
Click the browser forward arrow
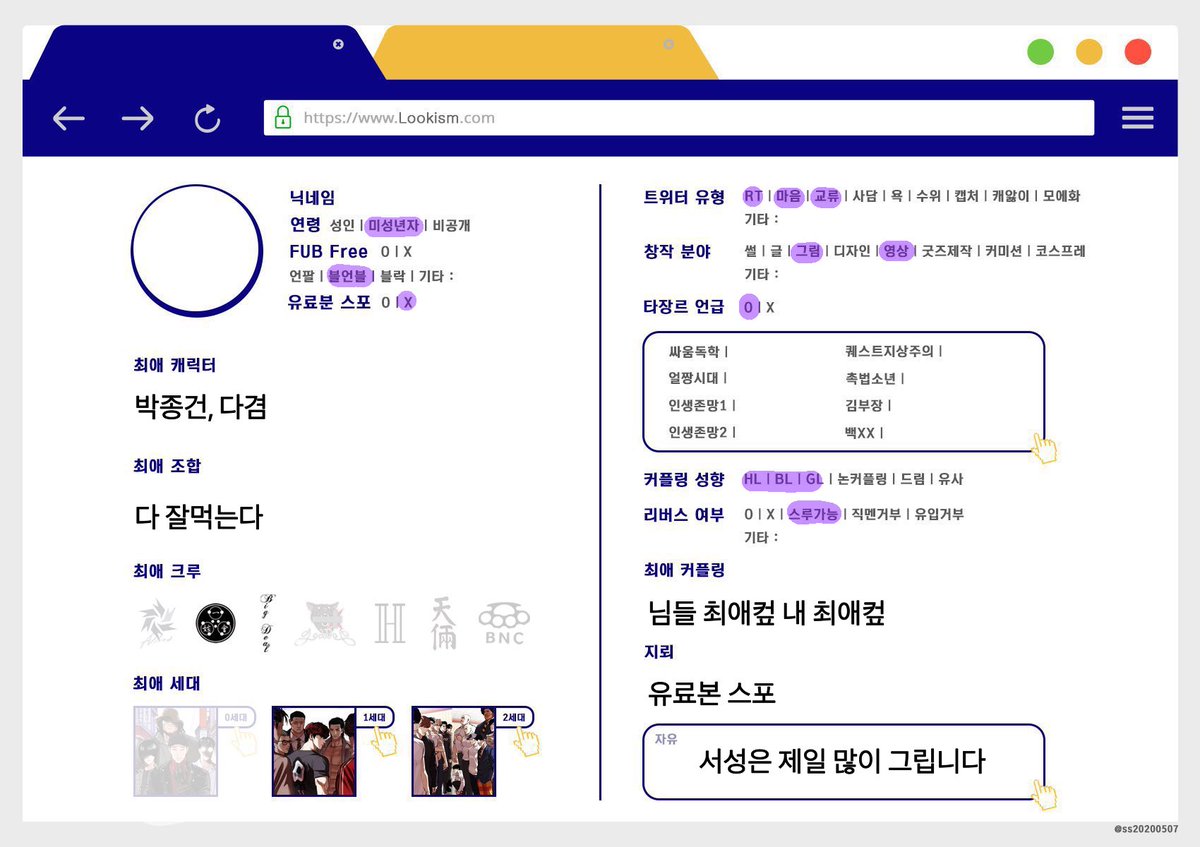click(137, 119)
